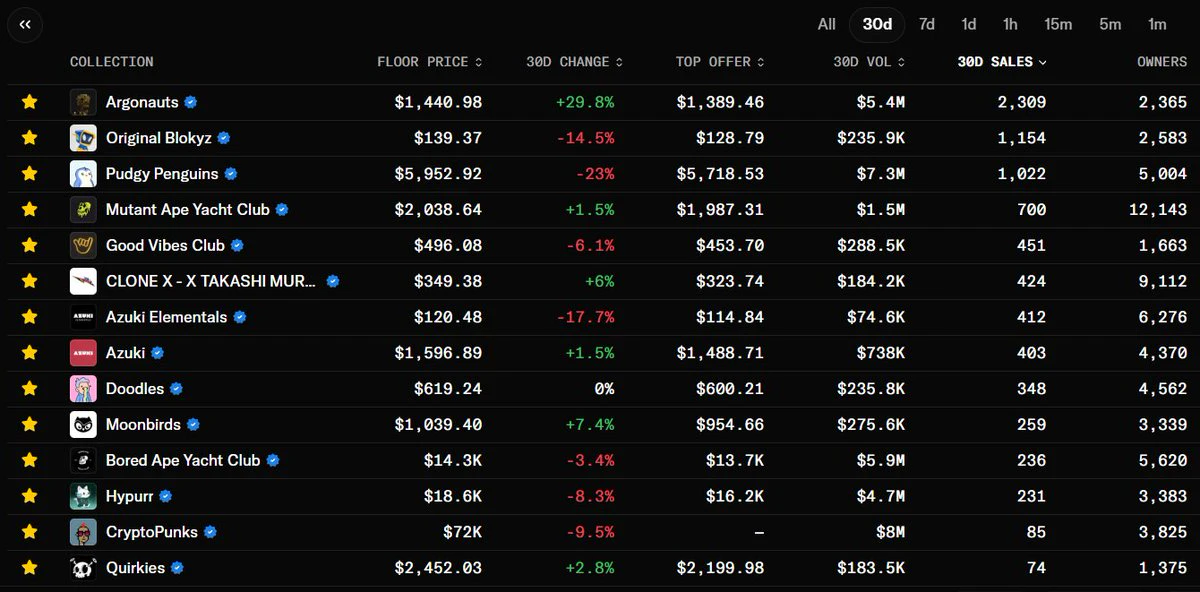Open the red Azuki logo icon

point(83,353)
